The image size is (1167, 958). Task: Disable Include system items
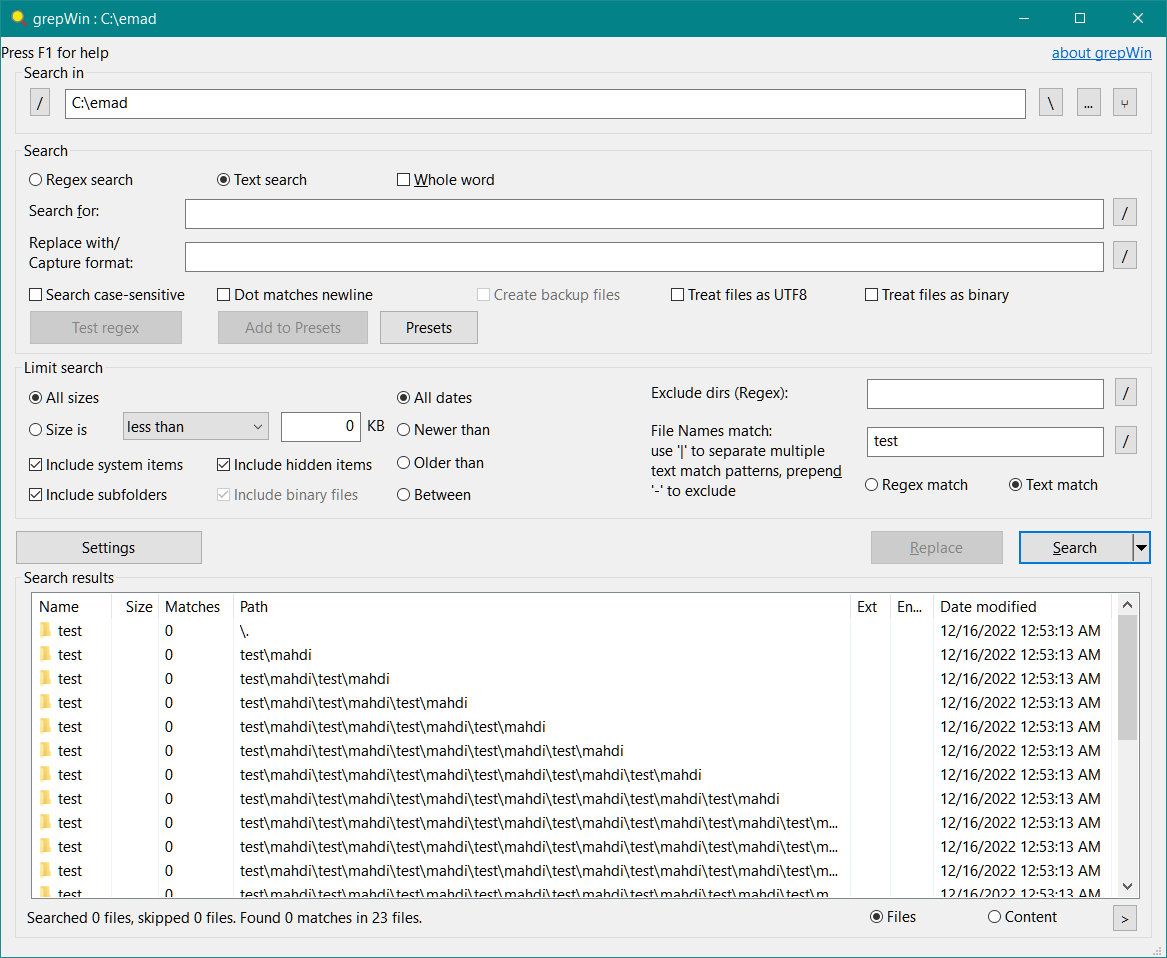(x=35, y=464)
